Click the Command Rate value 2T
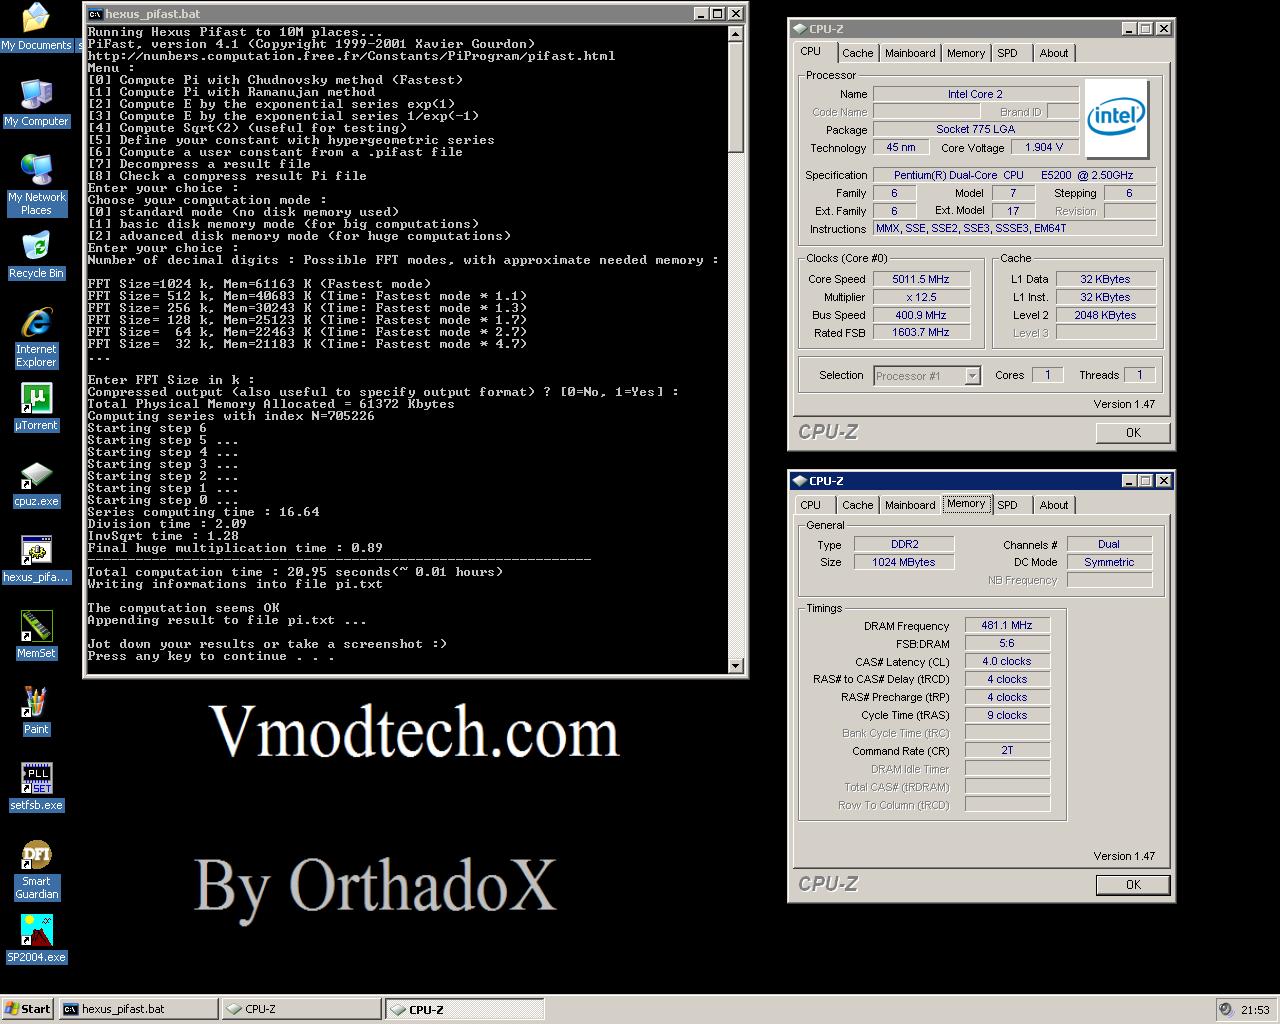The image size is (1280, 1024). [1007, 750]
